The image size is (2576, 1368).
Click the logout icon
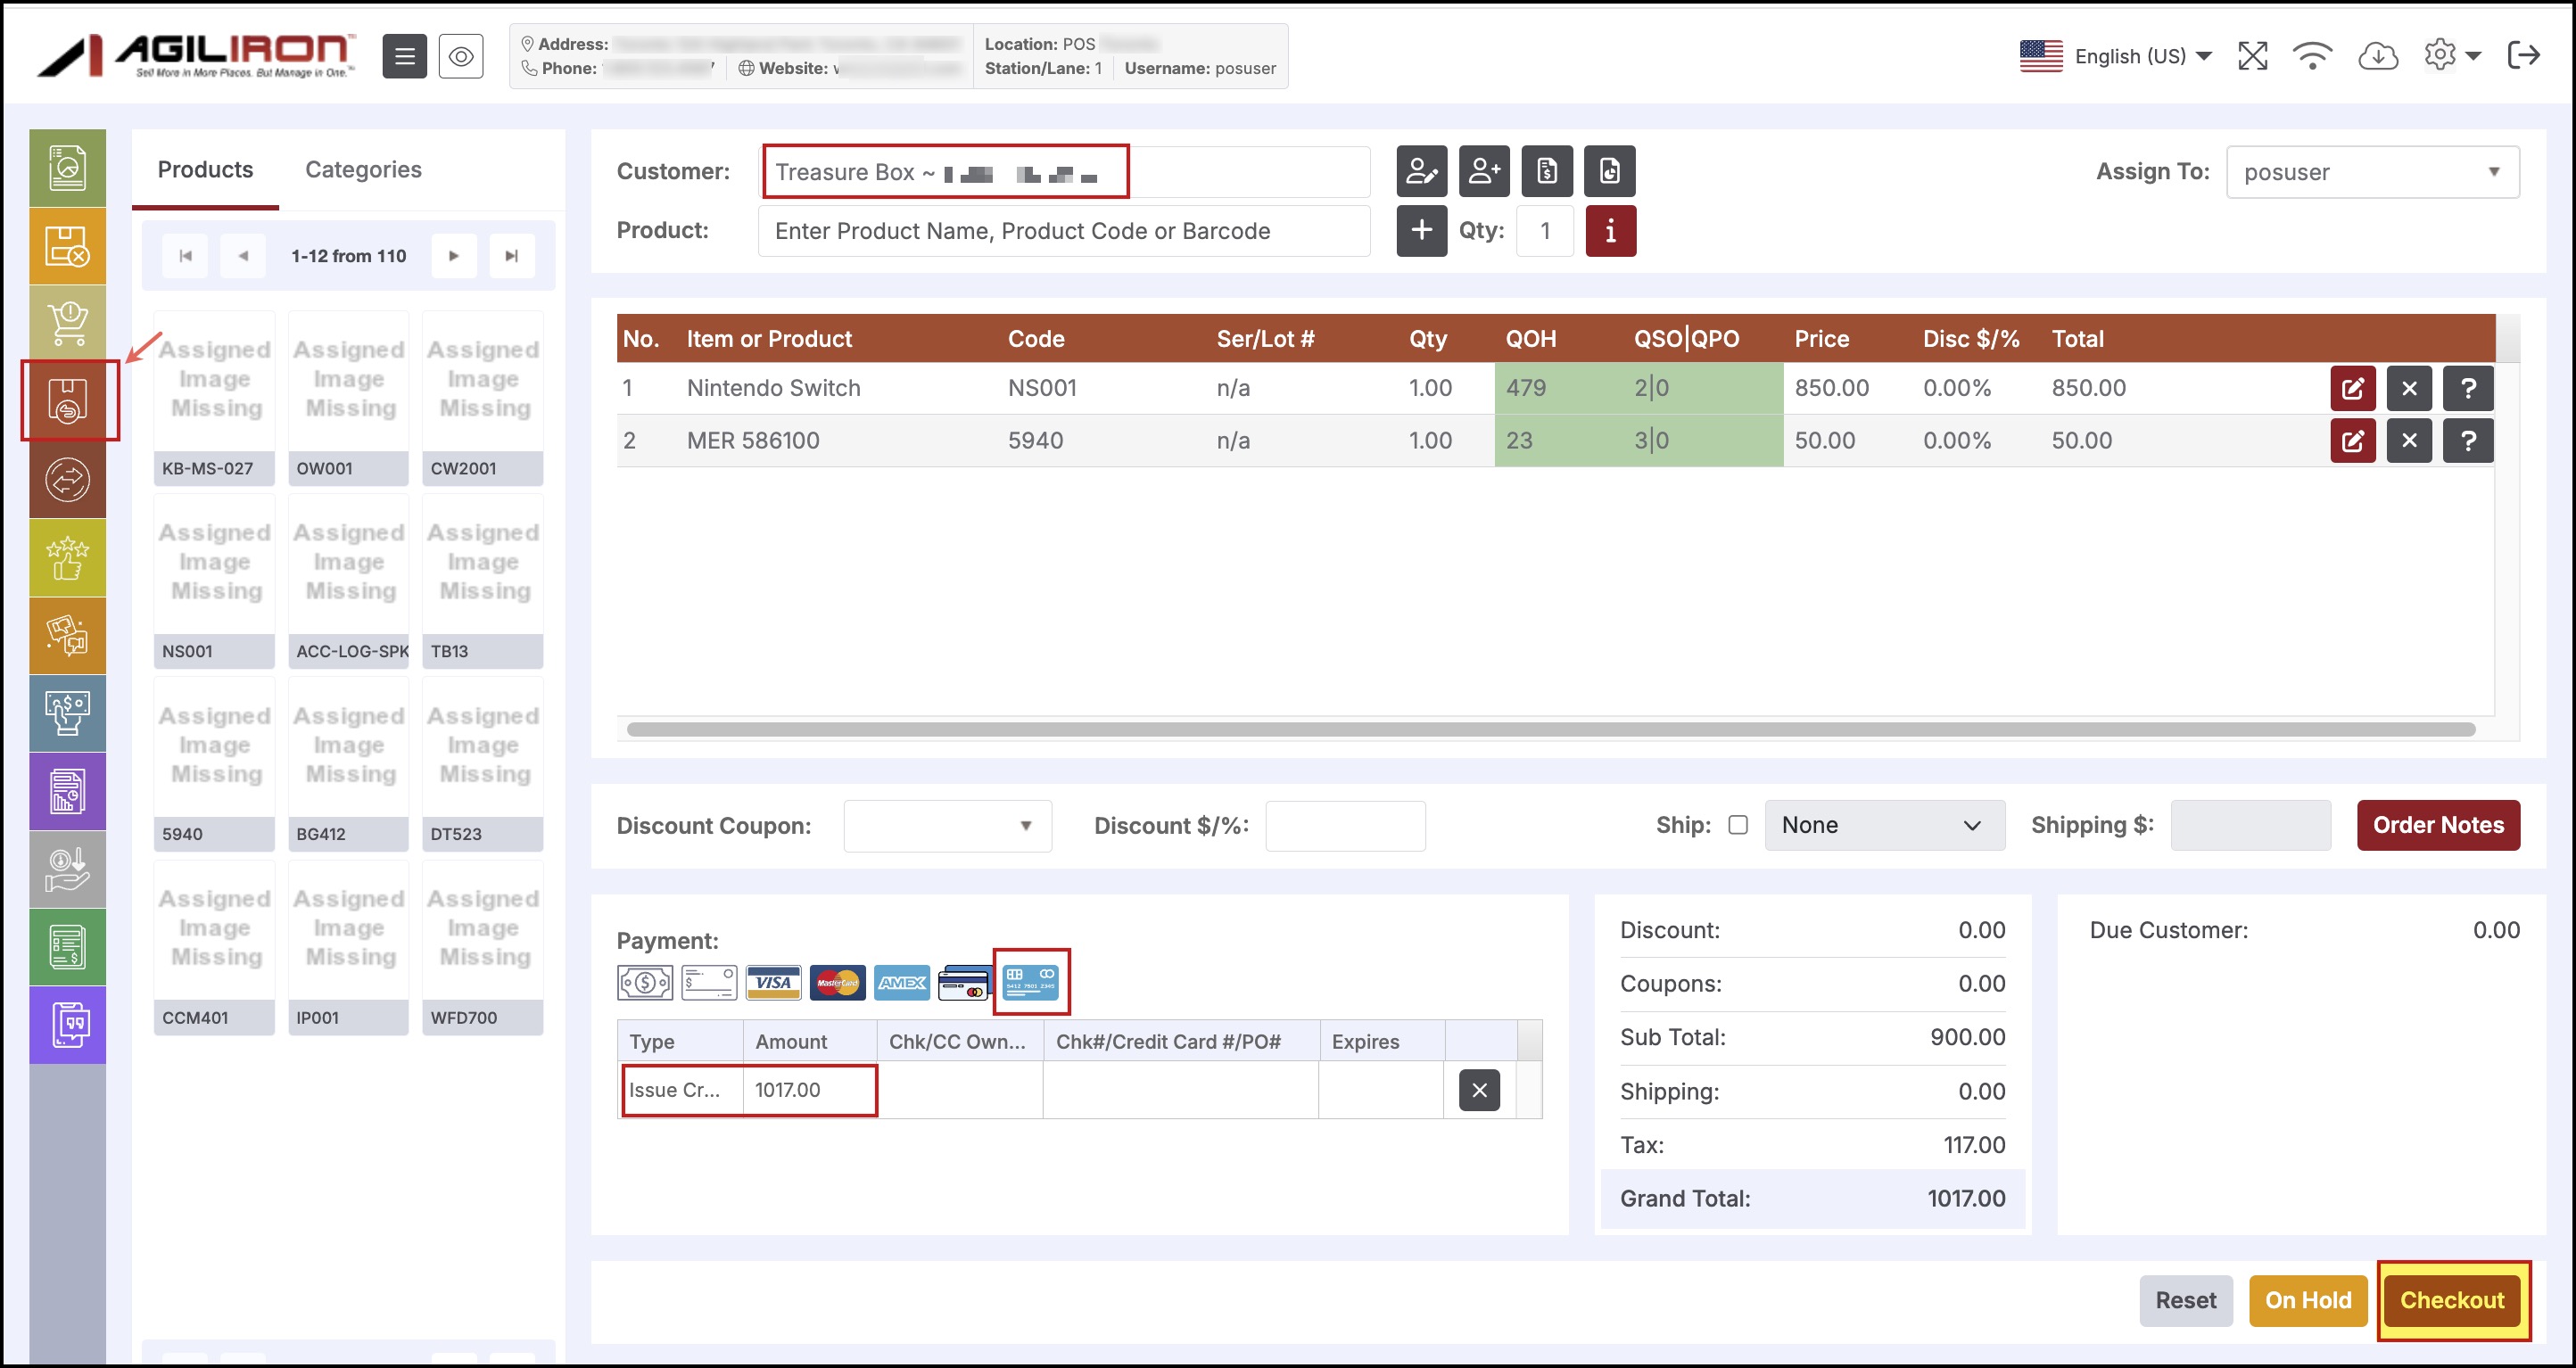tap(2523, 55)
